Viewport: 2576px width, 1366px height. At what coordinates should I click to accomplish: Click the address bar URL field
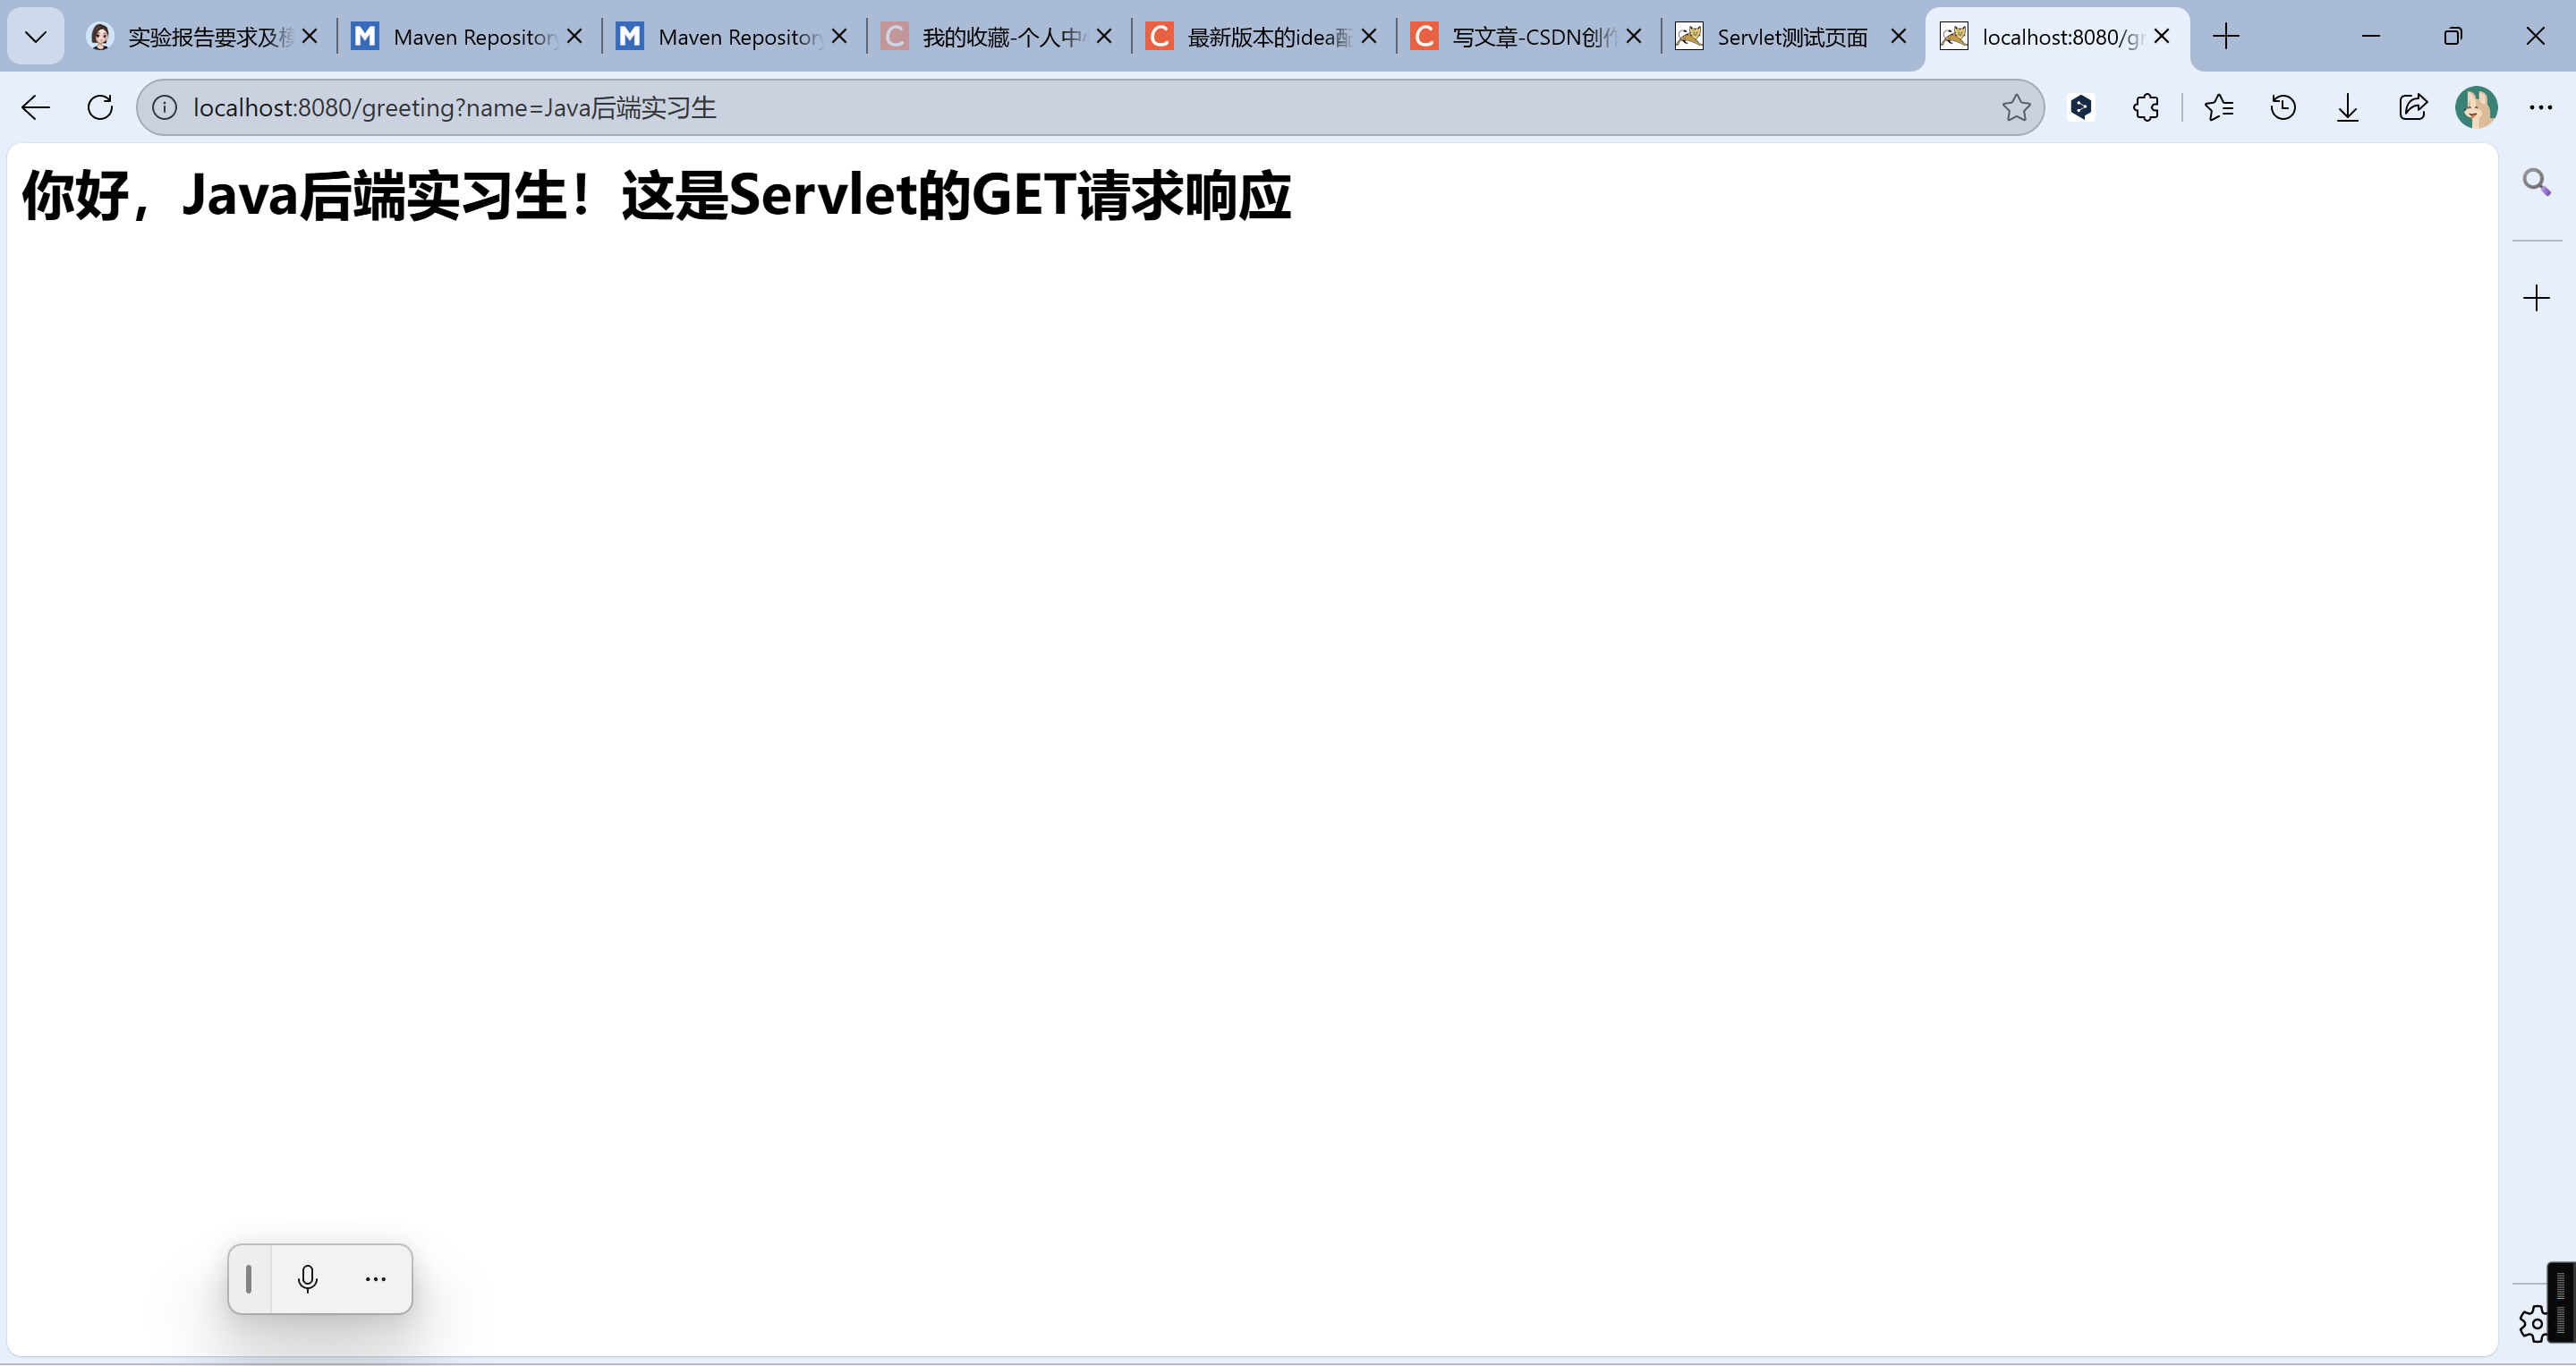coord(1000,107)
